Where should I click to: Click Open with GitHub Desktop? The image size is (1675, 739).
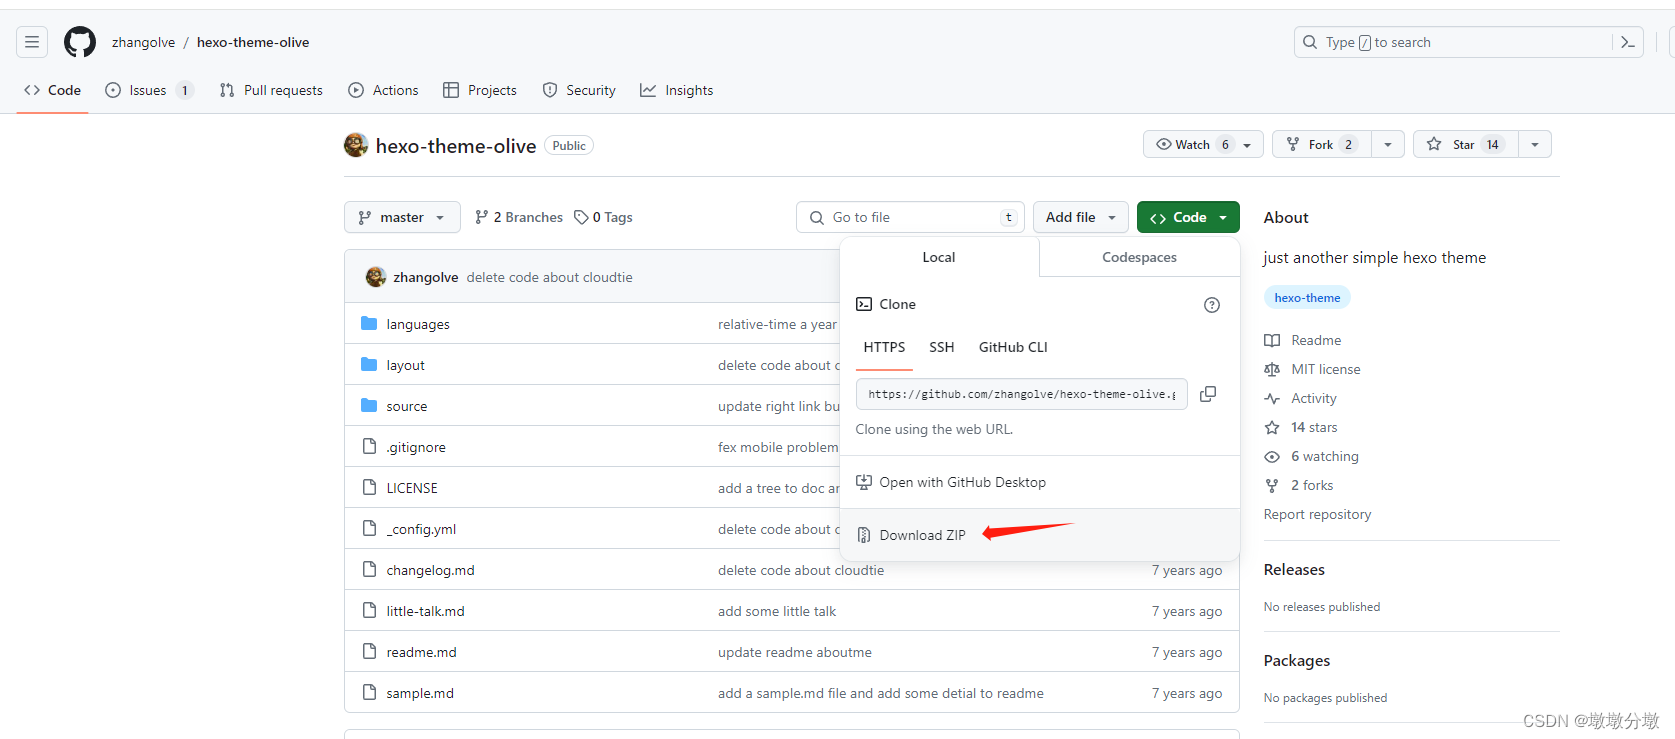[962, 482]
